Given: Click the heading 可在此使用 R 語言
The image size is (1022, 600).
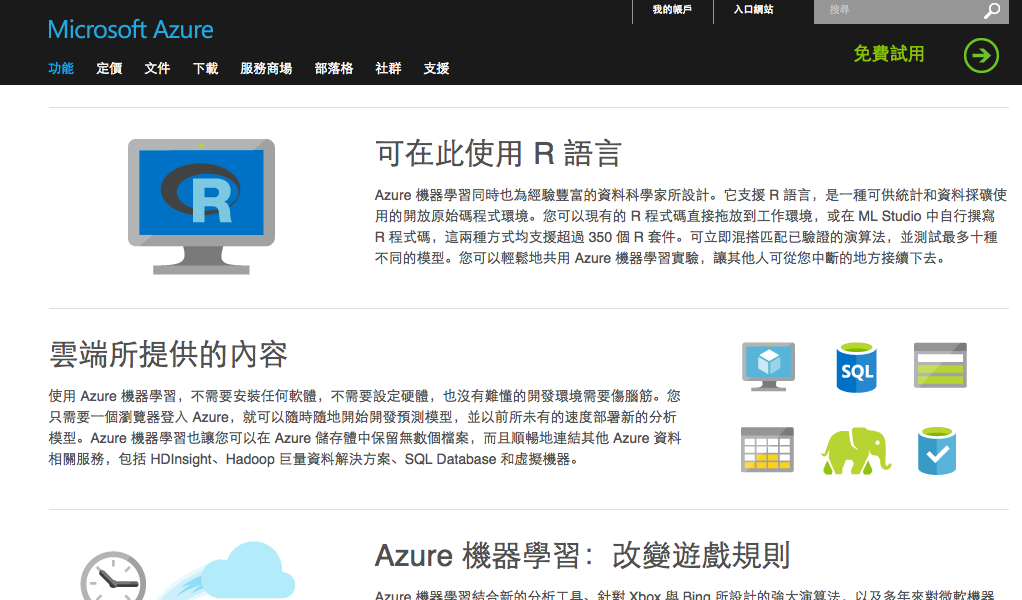Looking at the screenshot, I should (498, 154).
